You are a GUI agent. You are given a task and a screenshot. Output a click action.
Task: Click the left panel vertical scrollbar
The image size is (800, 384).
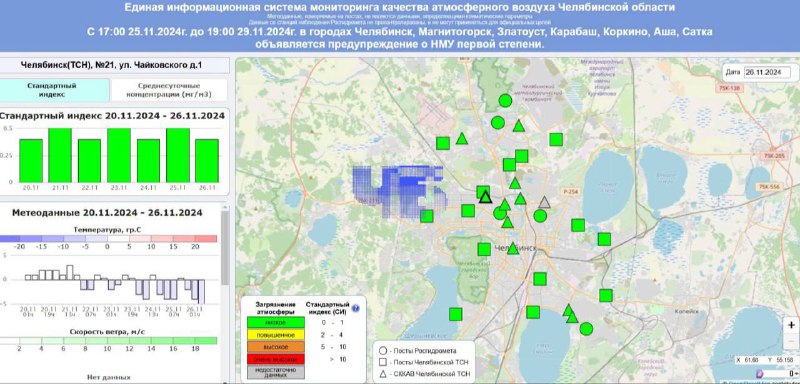pyautogui.click(x=225, y=248)
